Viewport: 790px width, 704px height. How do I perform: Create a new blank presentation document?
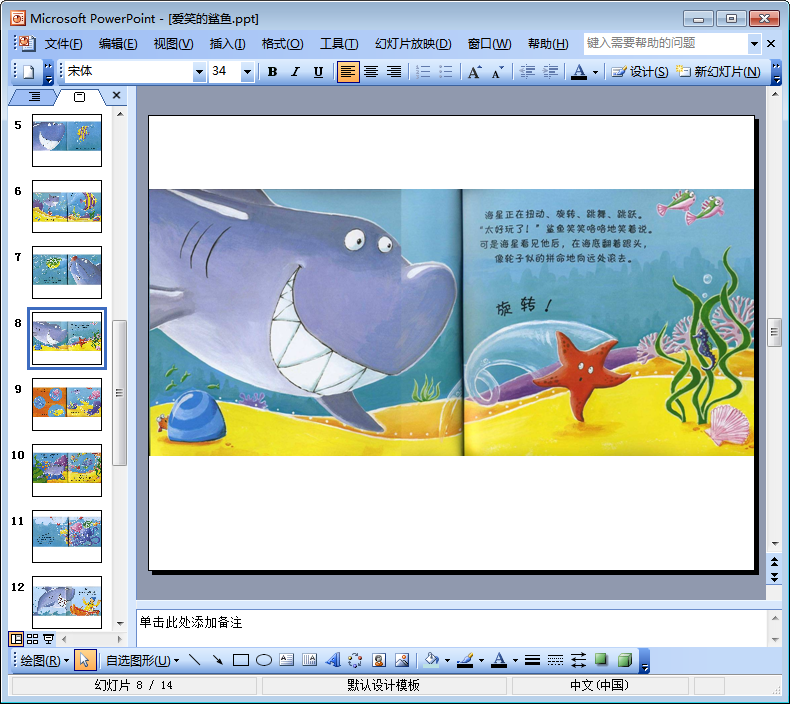(x=28, y=72)
